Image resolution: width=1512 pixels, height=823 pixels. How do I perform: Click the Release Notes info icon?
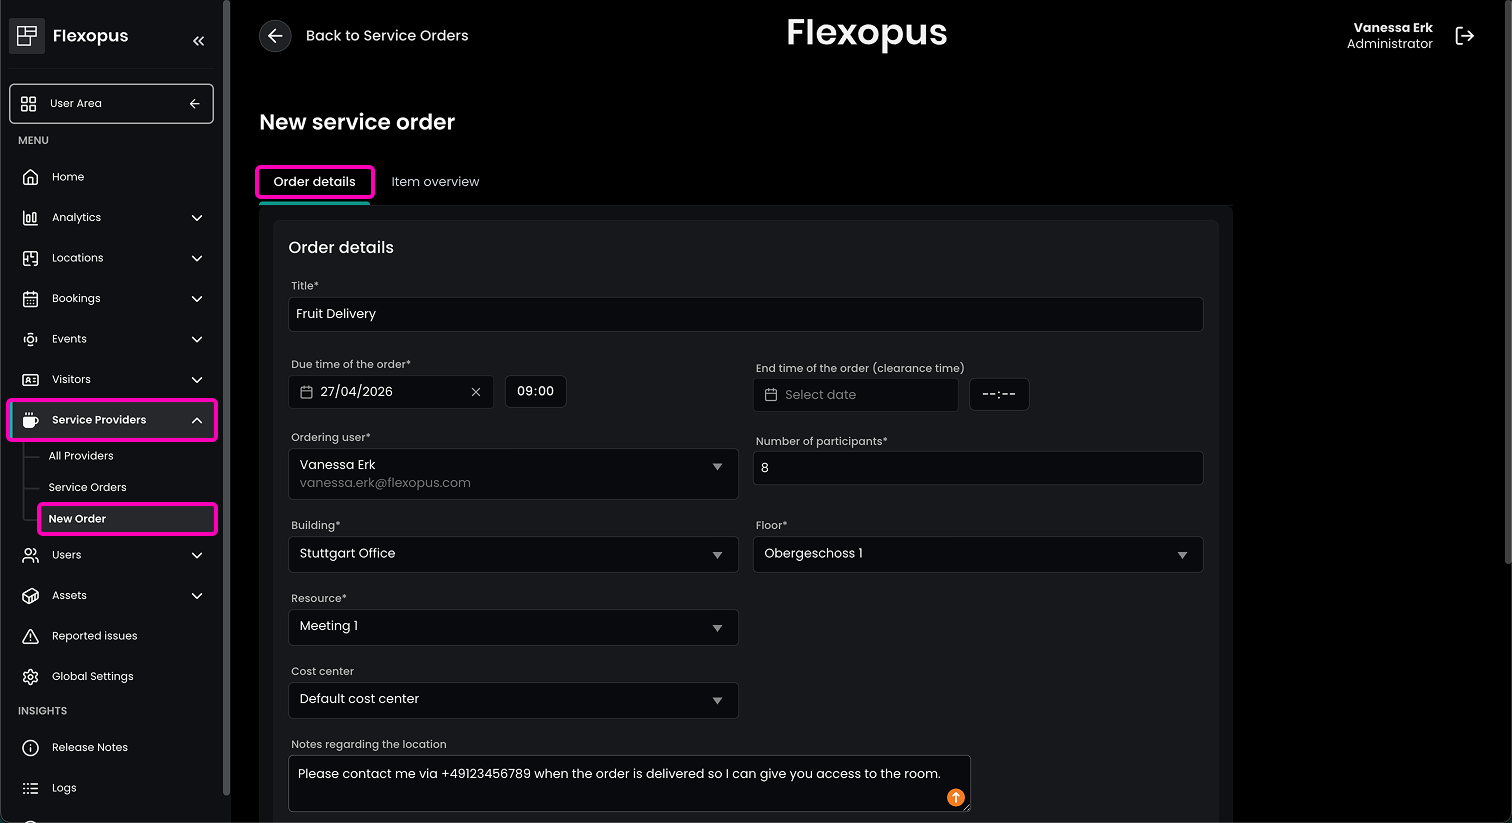[30, 748]
